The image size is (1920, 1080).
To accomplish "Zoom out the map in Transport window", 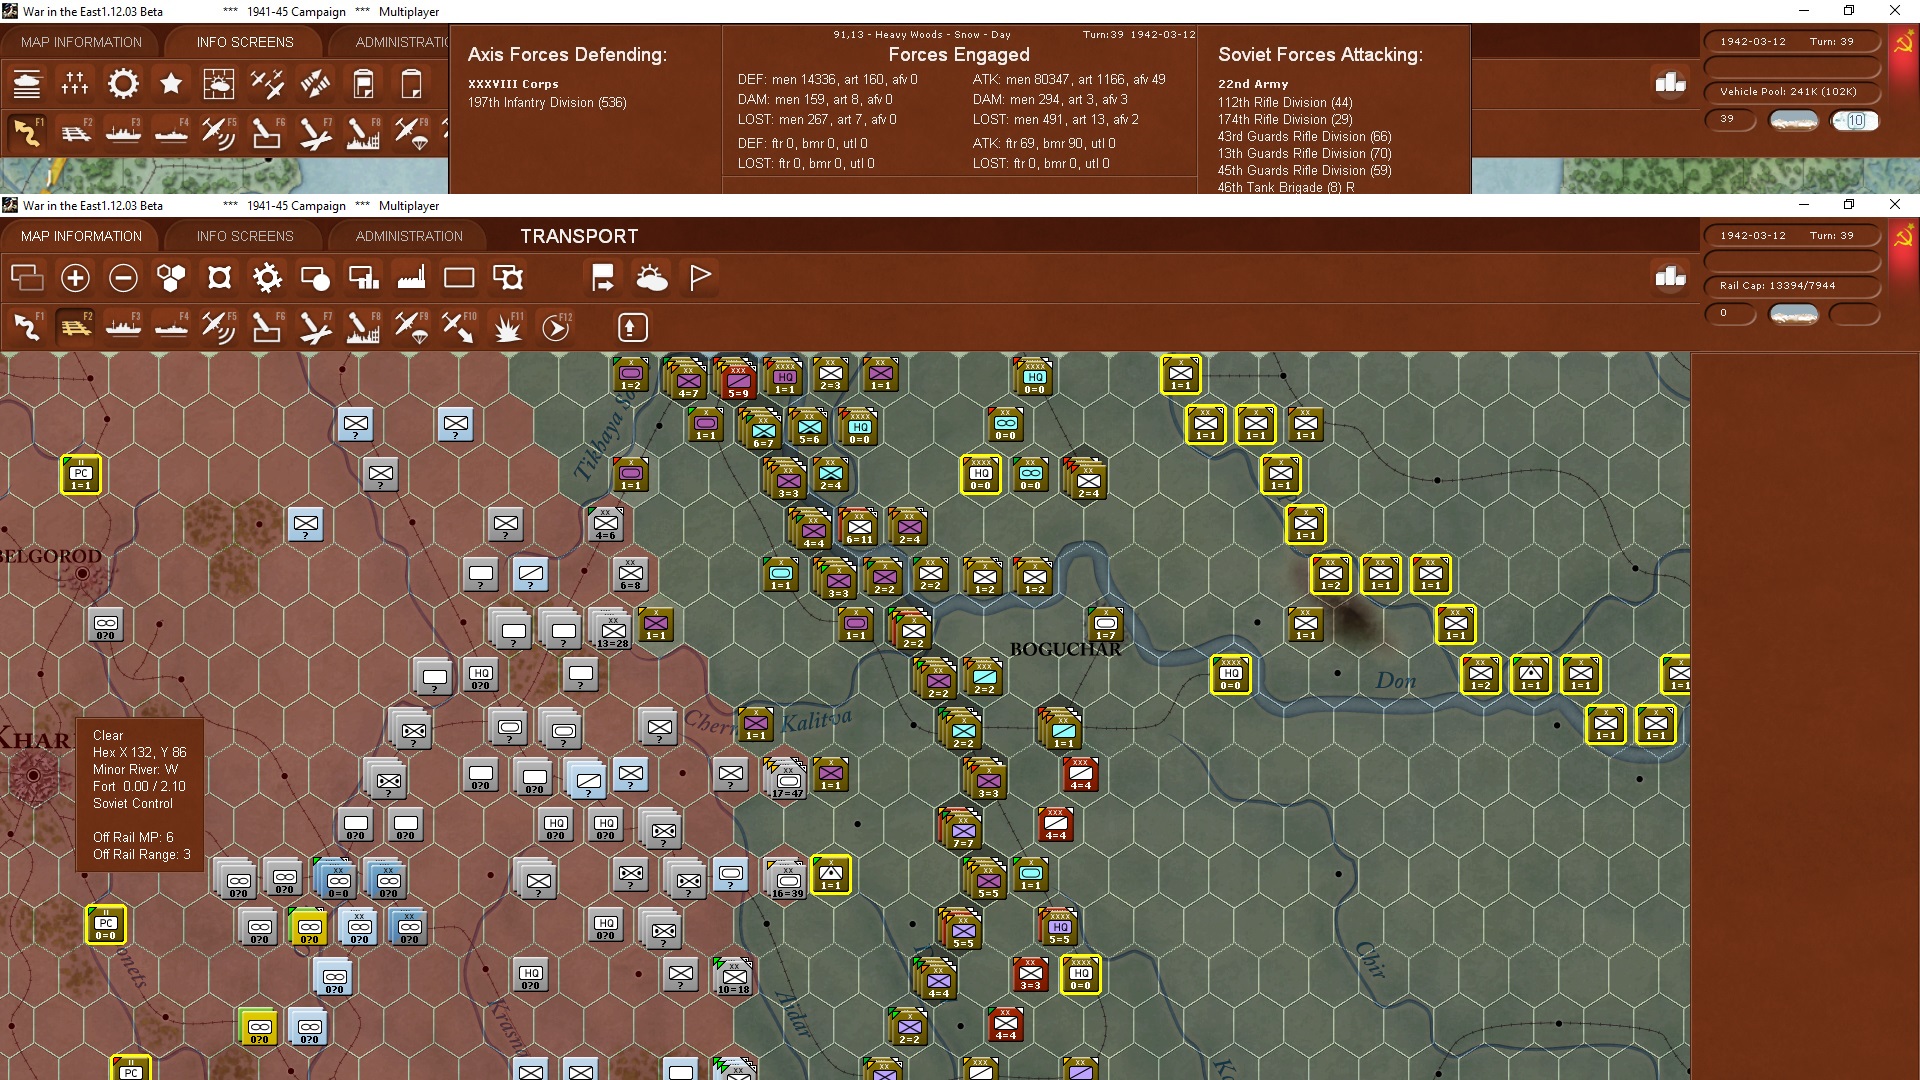I will pyautogui.click(x=123, y=278).
